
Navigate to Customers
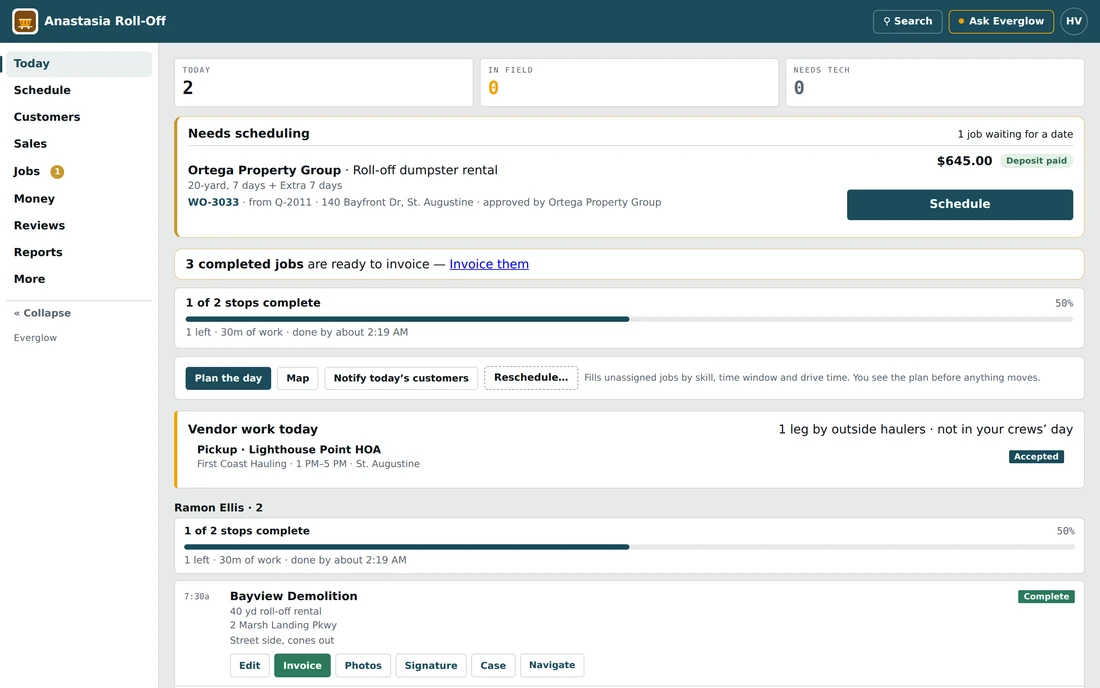click(77, 116)
